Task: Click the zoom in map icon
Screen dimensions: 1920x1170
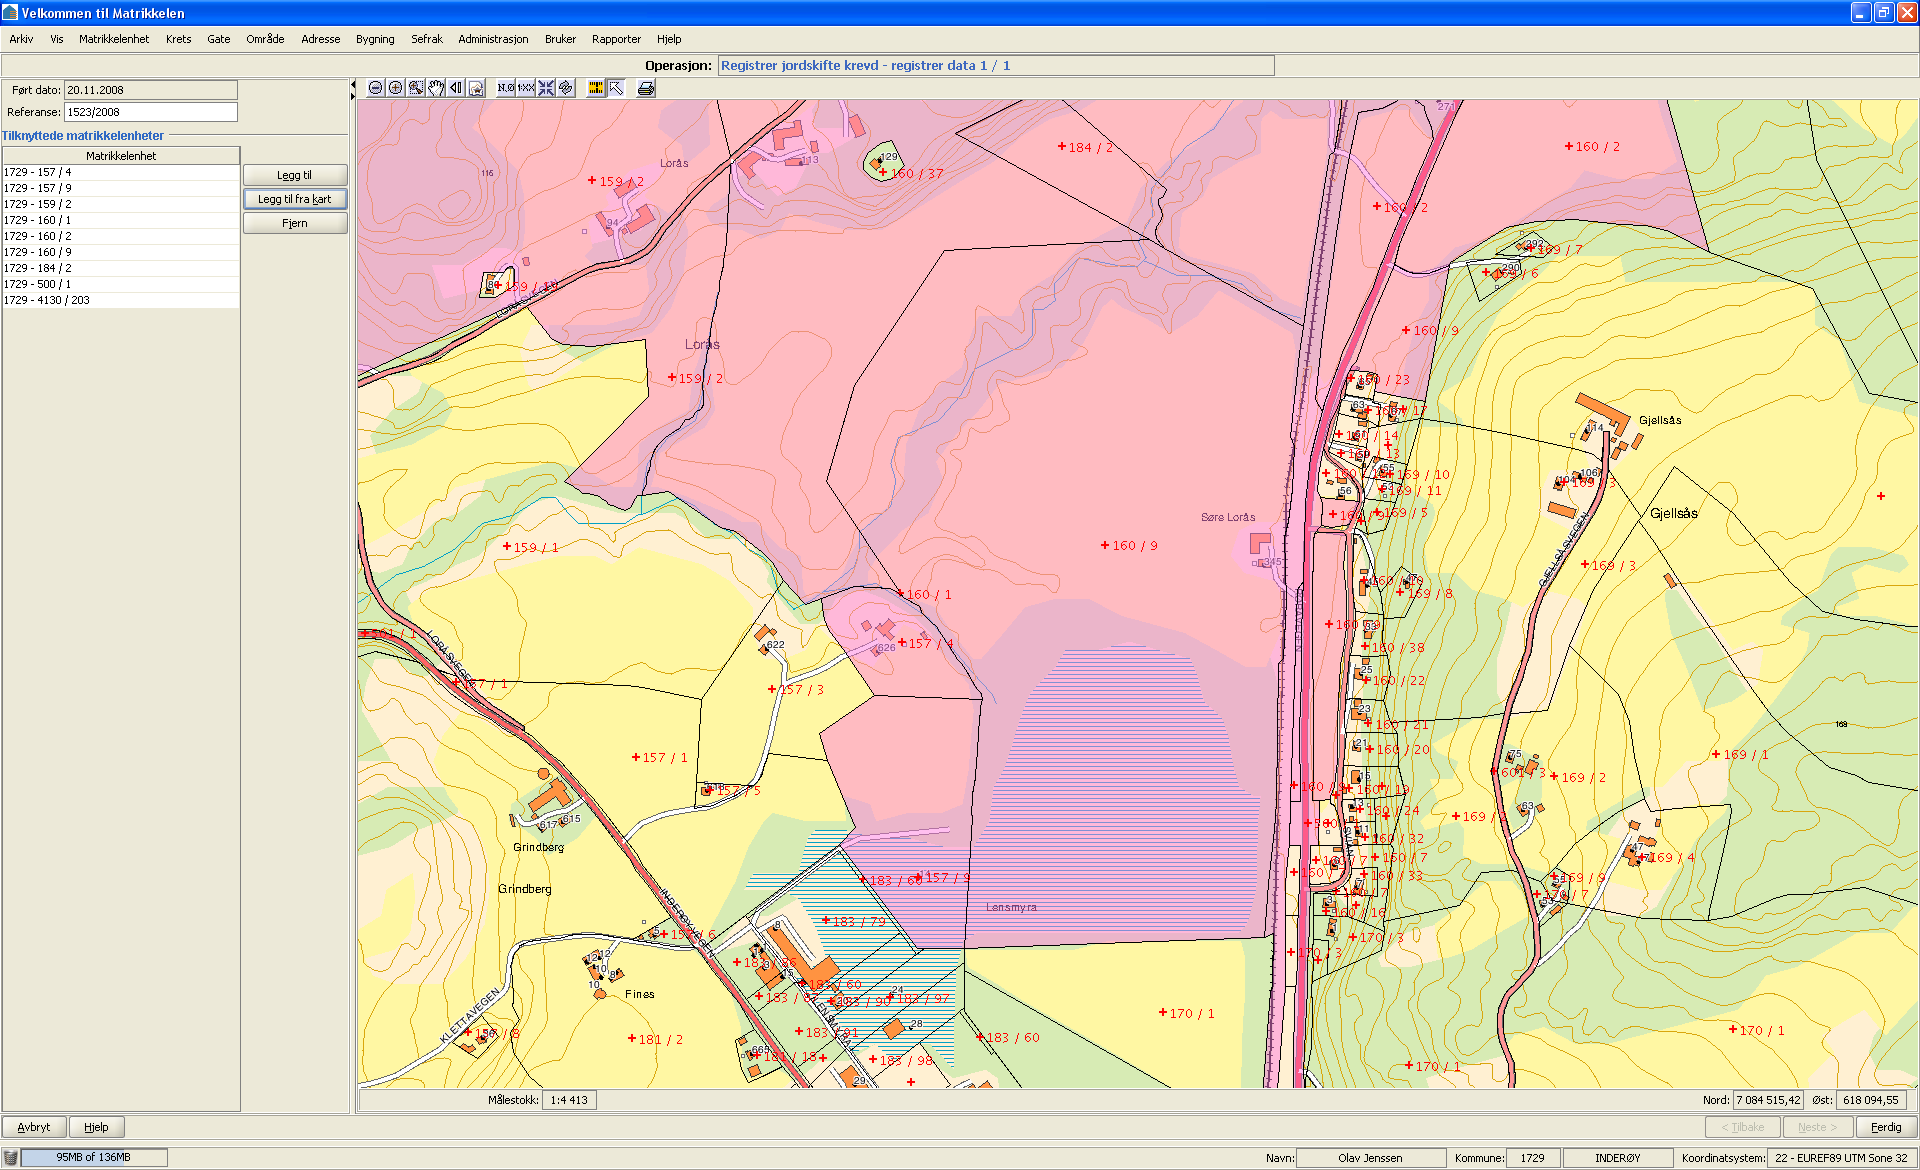Action: coord(395,88)
